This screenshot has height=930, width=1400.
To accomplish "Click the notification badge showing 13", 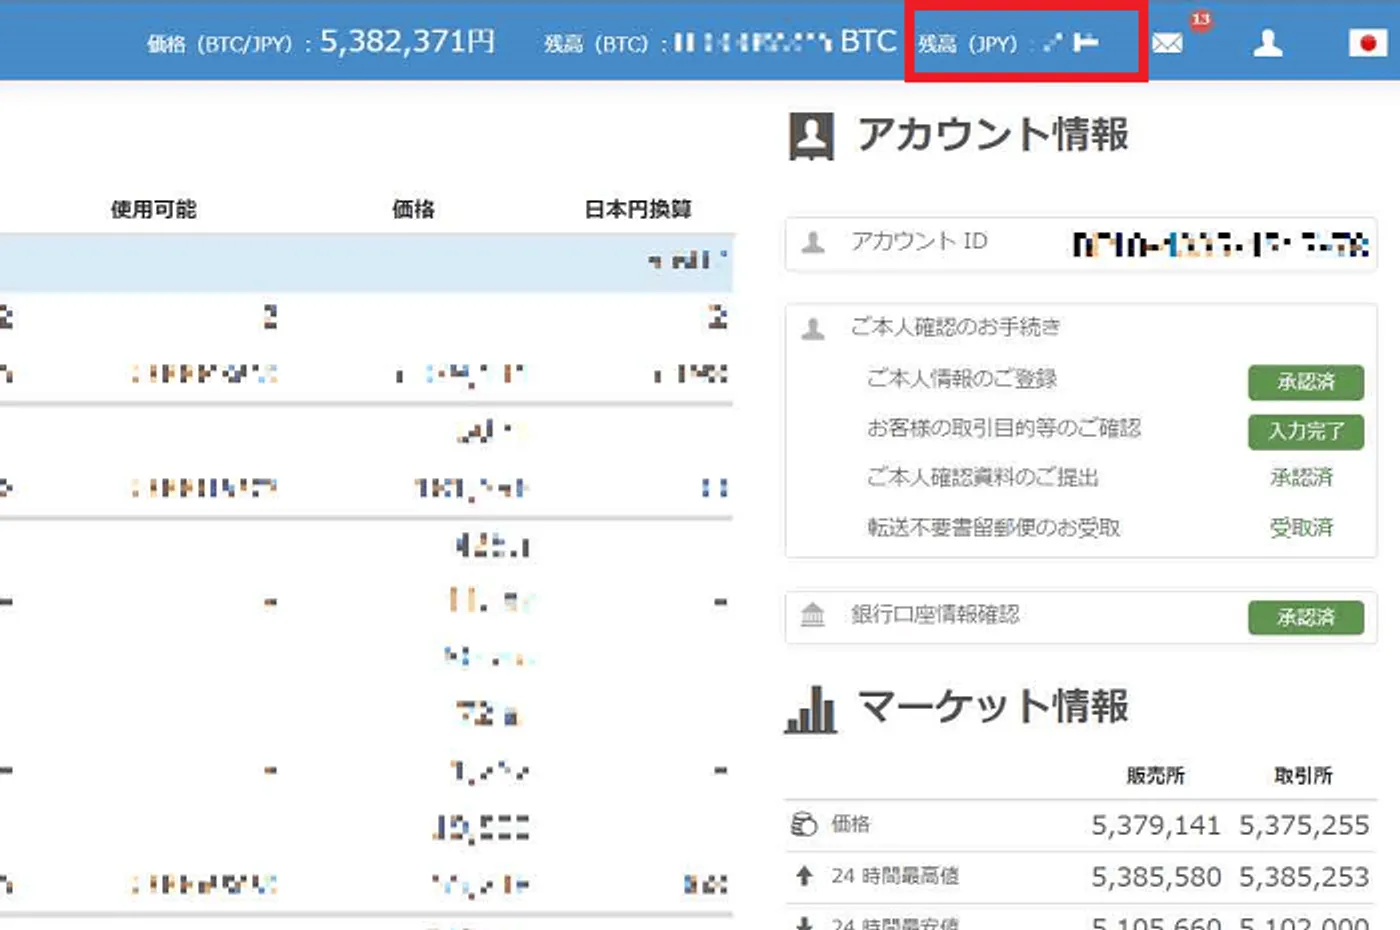I will coord(1201,20).
